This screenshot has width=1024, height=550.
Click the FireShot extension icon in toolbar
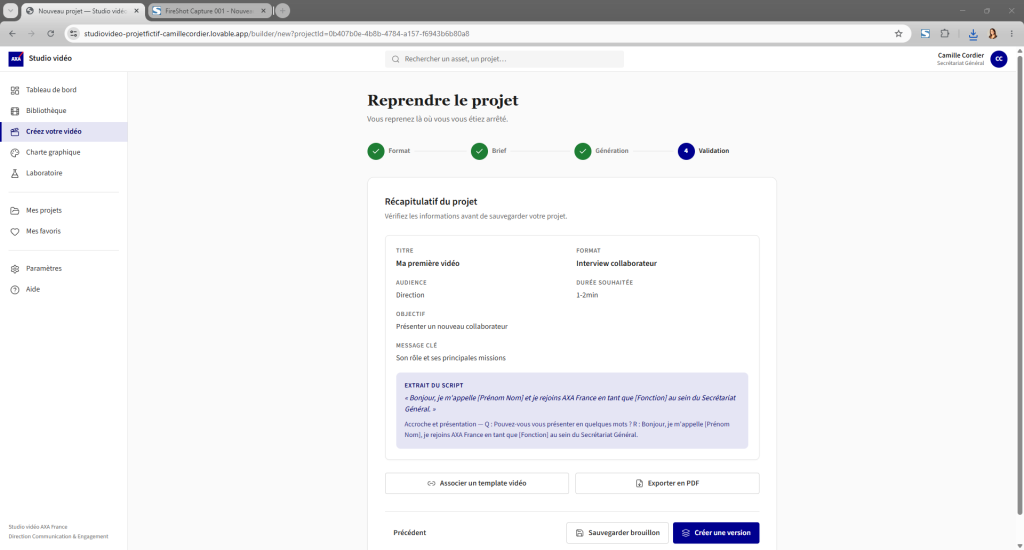[x=925, y=34]
